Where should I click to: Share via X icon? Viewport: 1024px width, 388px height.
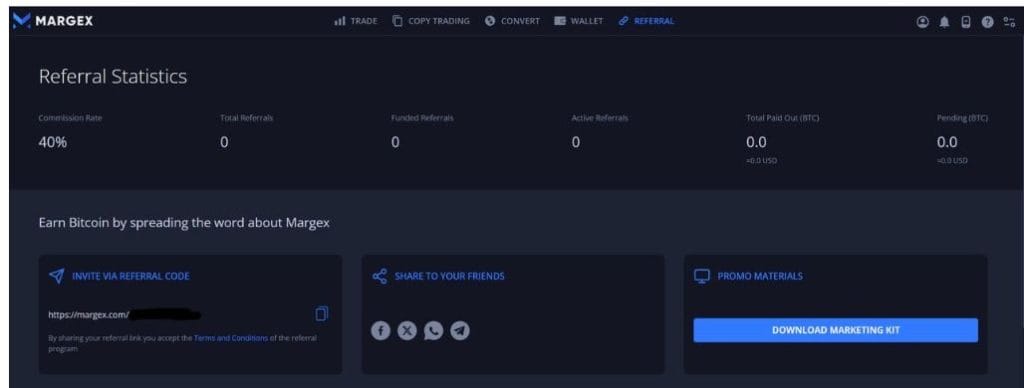click(x=407, y=331)
